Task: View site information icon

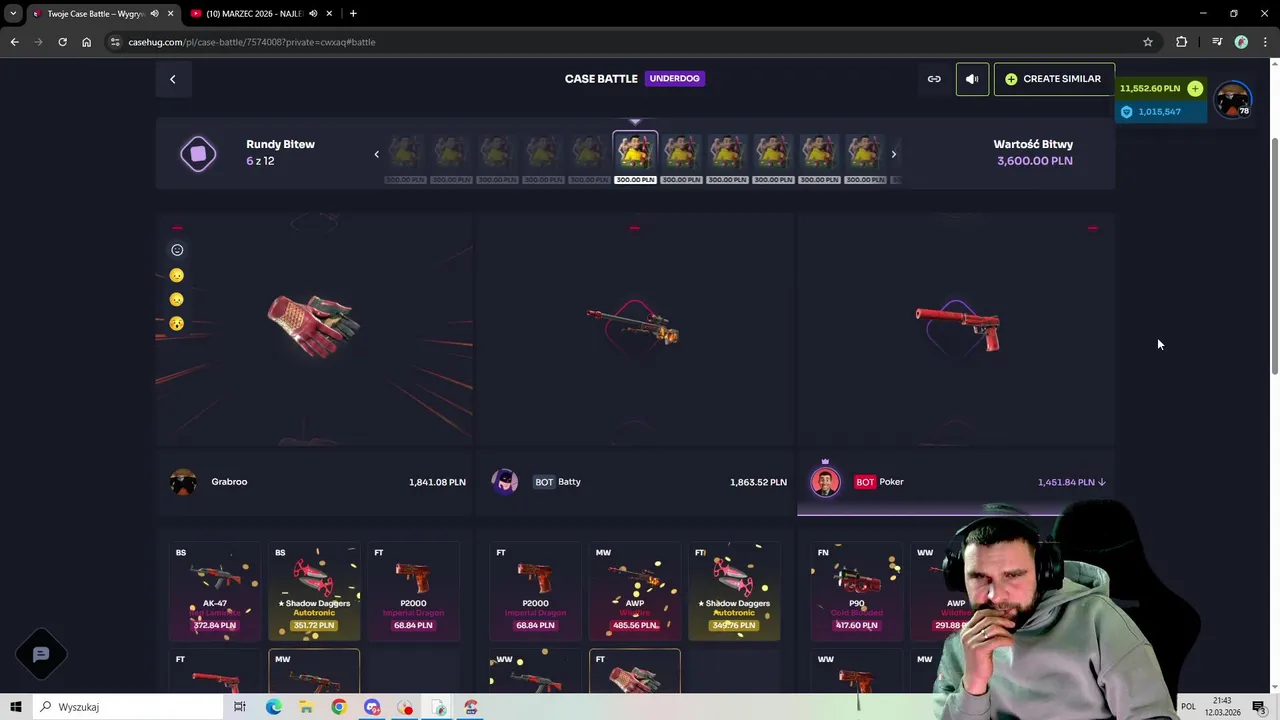Action: pyautogui.click(x=116, y=42)
